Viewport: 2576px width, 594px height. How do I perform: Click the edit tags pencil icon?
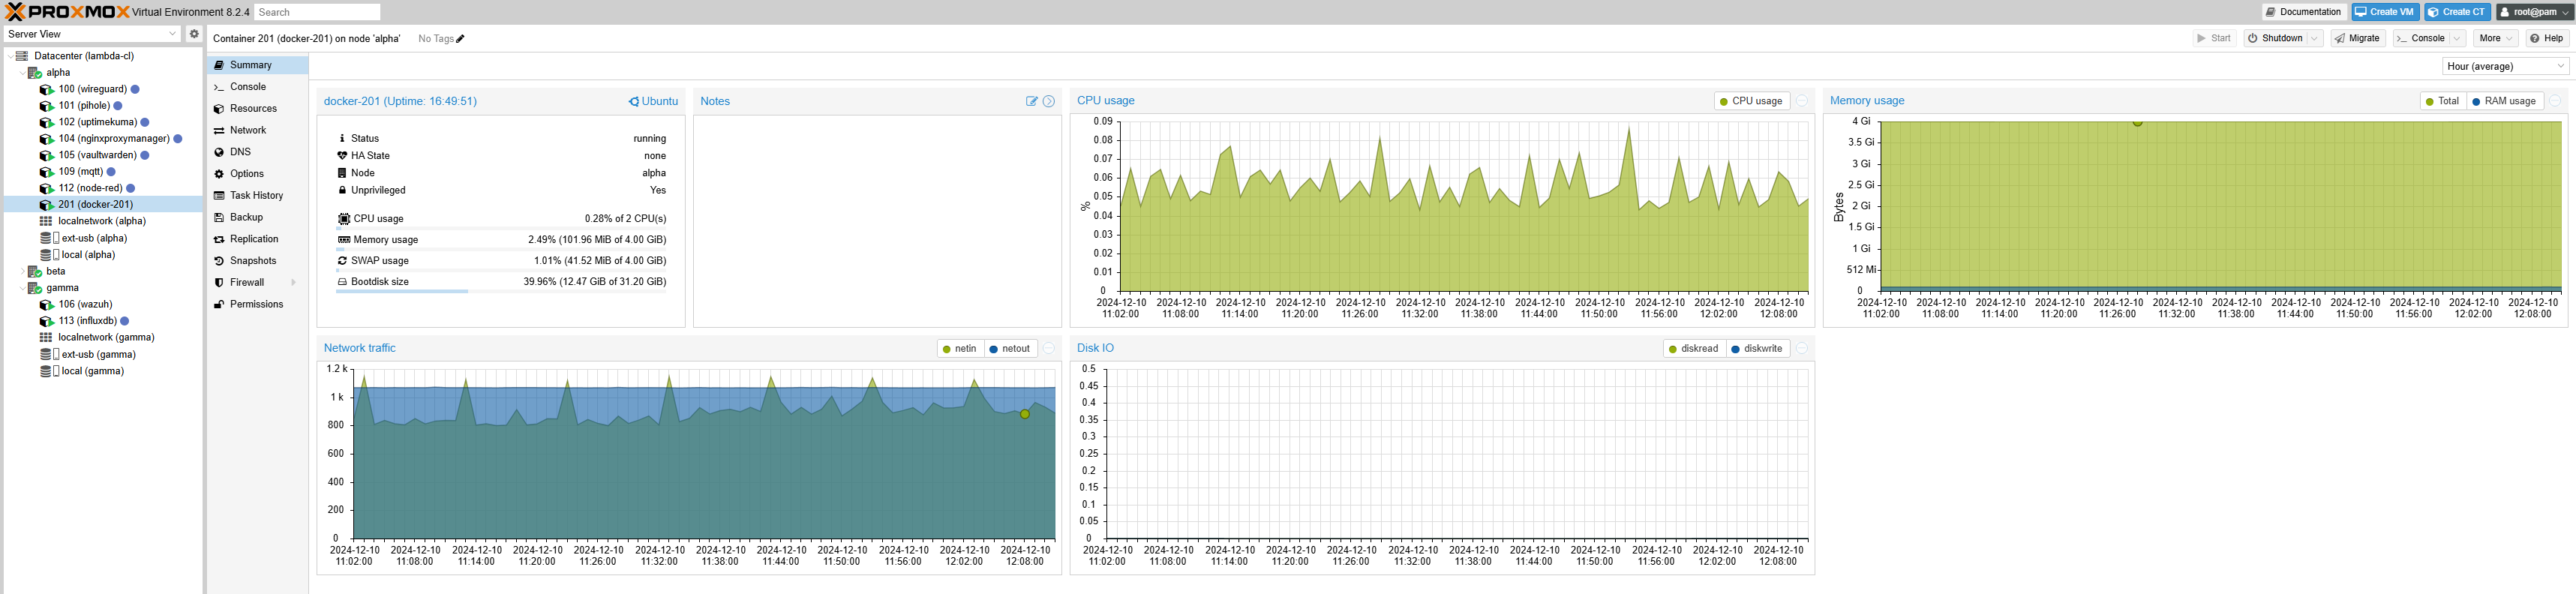tap(460, 39)
